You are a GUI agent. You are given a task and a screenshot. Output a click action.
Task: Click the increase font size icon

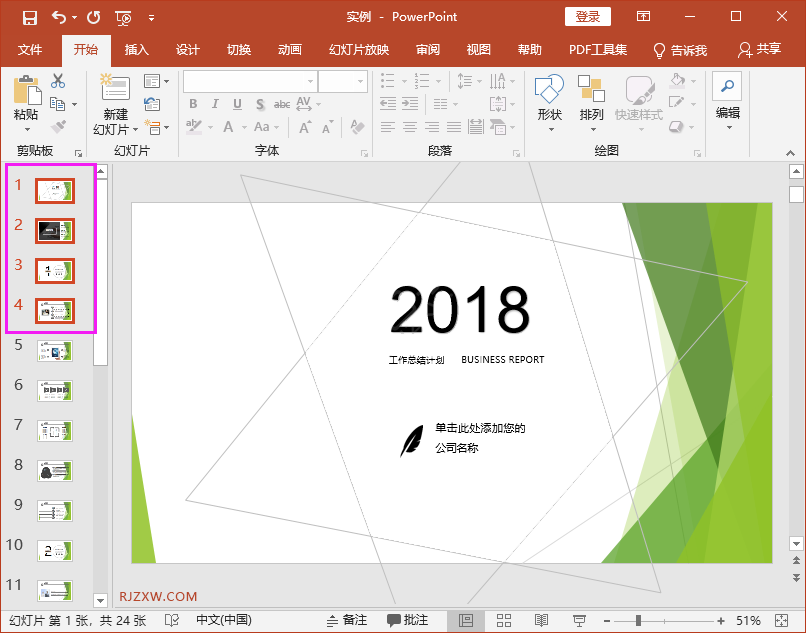tap(305, 126)
